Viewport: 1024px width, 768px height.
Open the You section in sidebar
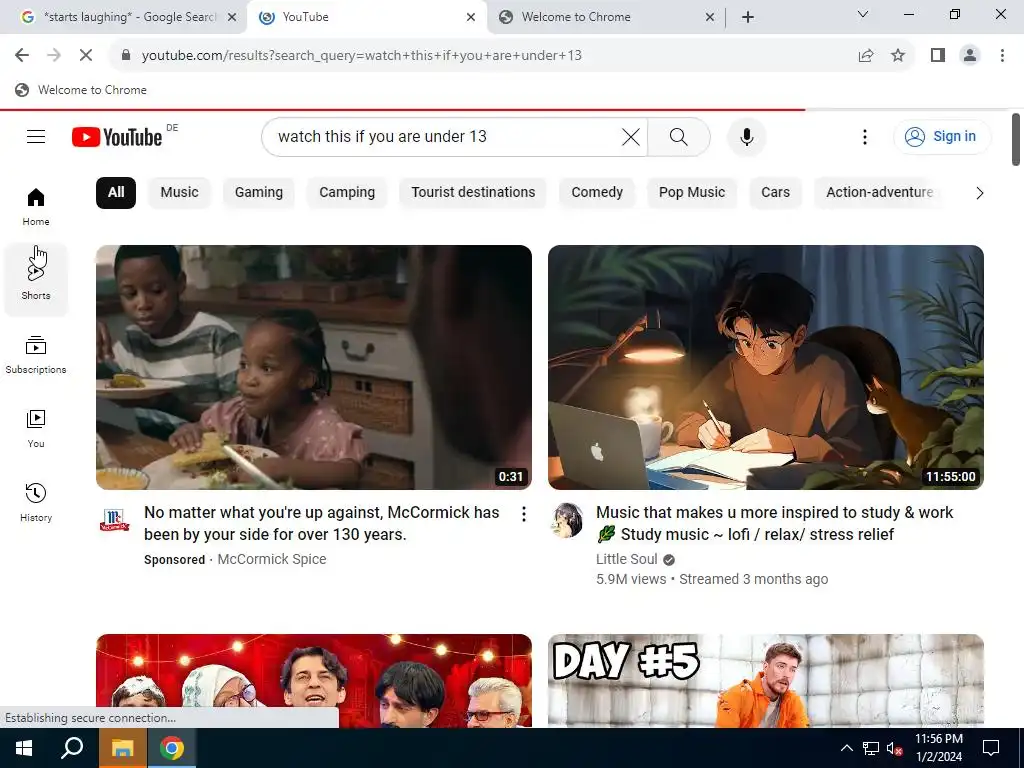click(36, 428)
